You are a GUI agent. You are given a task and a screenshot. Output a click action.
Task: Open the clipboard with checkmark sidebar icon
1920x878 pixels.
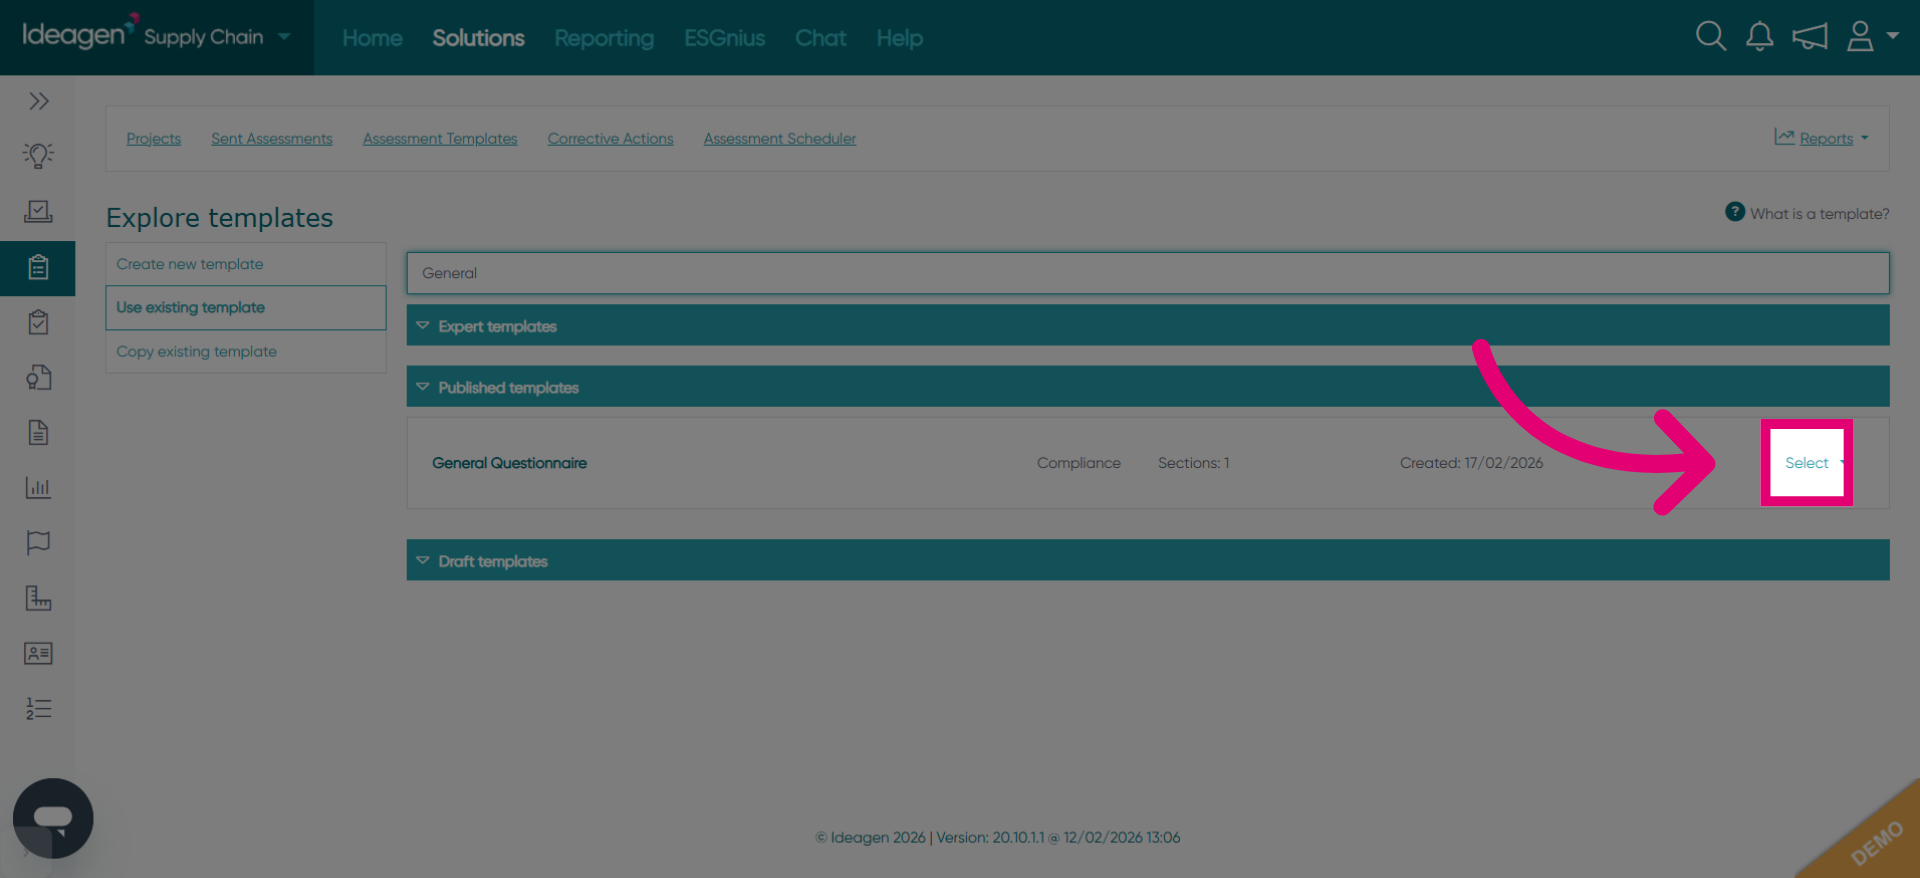[x=38, y=322]
